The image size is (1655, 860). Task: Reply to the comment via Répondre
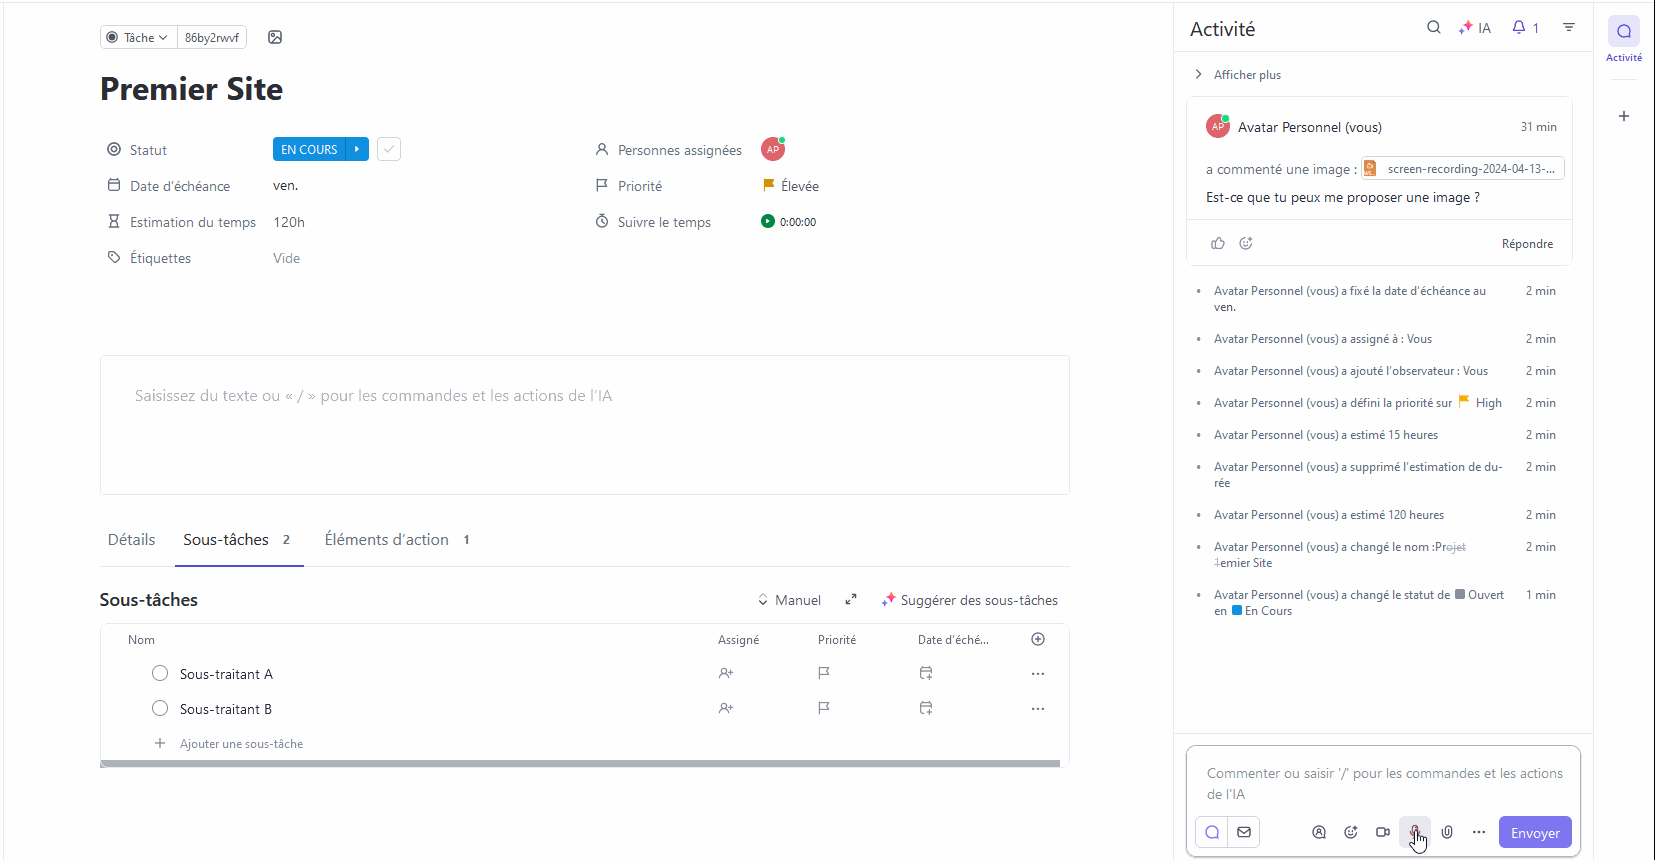click(1527, 243)
